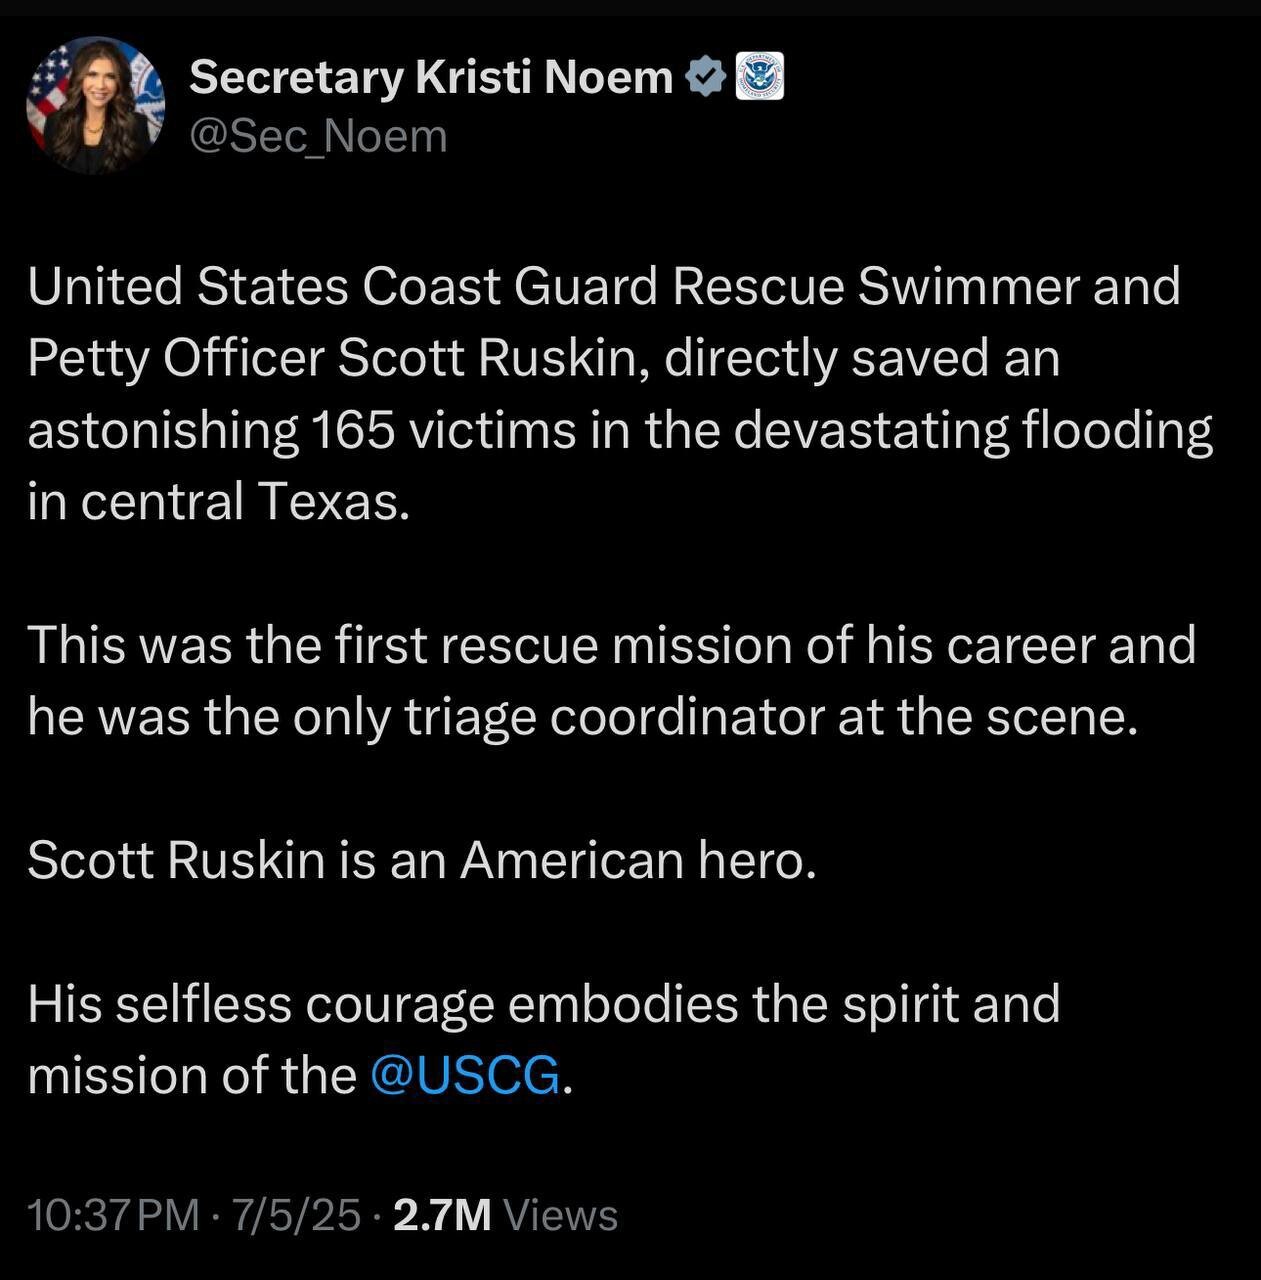Click the "first rescue mission" paragraph
This screenshot has width=1261, height=1280.
610,681
